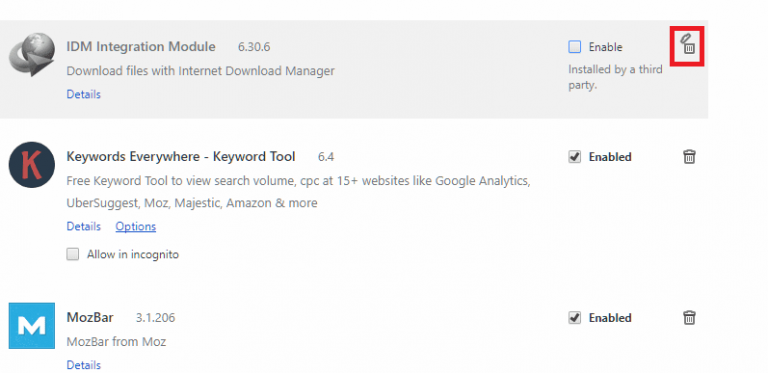Click the MozBar extension title
Image resolution: width=768 pixels, height=373 pixels.
tap(90, 318)
